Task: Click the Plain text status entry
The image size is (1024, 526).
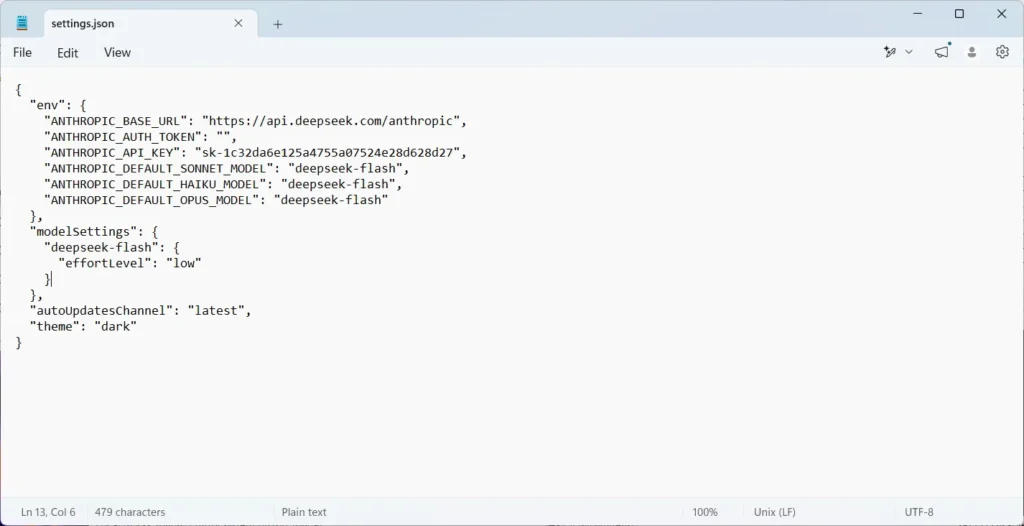Action: (x=304, y=512)
